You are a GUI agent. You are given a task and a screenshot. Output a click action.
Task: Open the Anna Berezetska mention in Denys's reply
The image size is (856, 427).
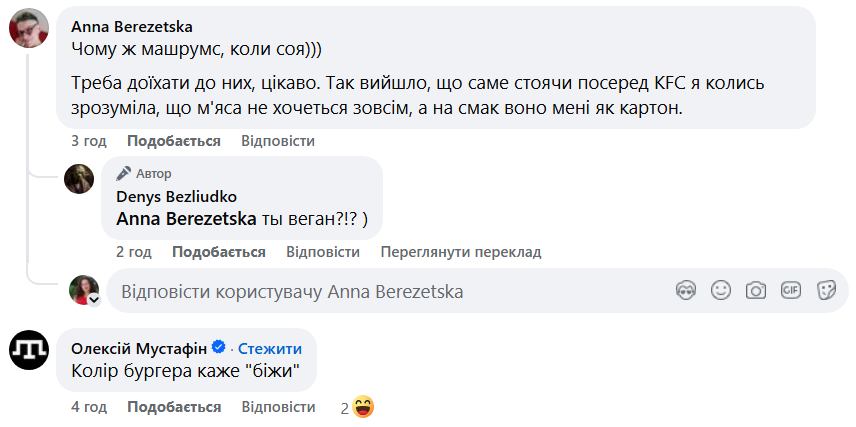point(187,218)
